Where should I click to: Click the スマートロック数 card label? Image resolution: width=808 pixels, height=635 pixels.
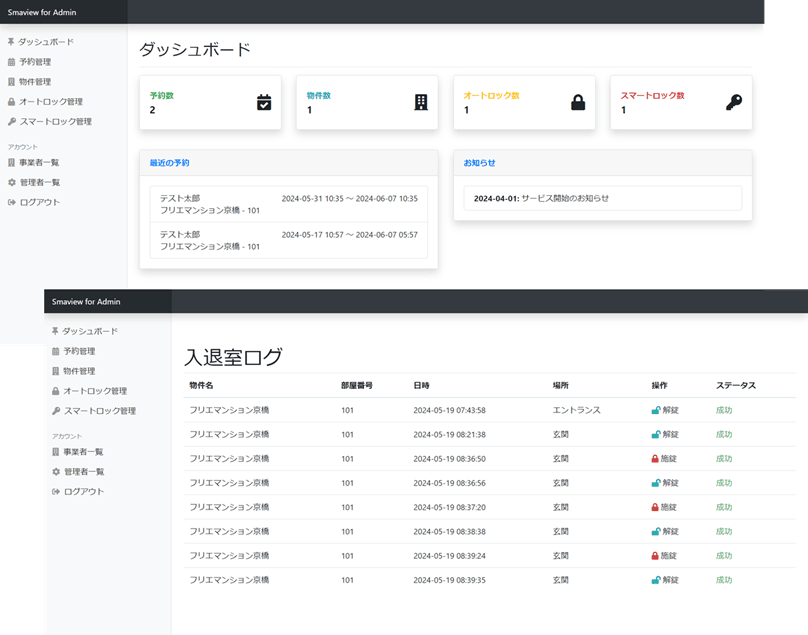click(652, 95)
